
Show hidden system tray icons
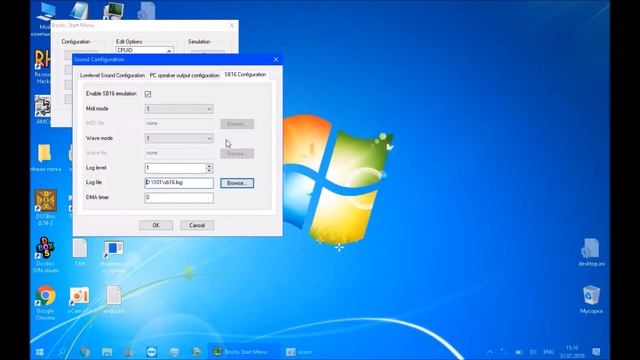tap(490, 352)
